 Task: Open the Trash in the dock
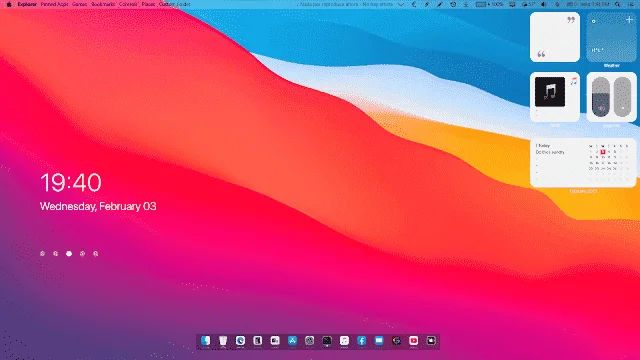(x=223, y=340)
